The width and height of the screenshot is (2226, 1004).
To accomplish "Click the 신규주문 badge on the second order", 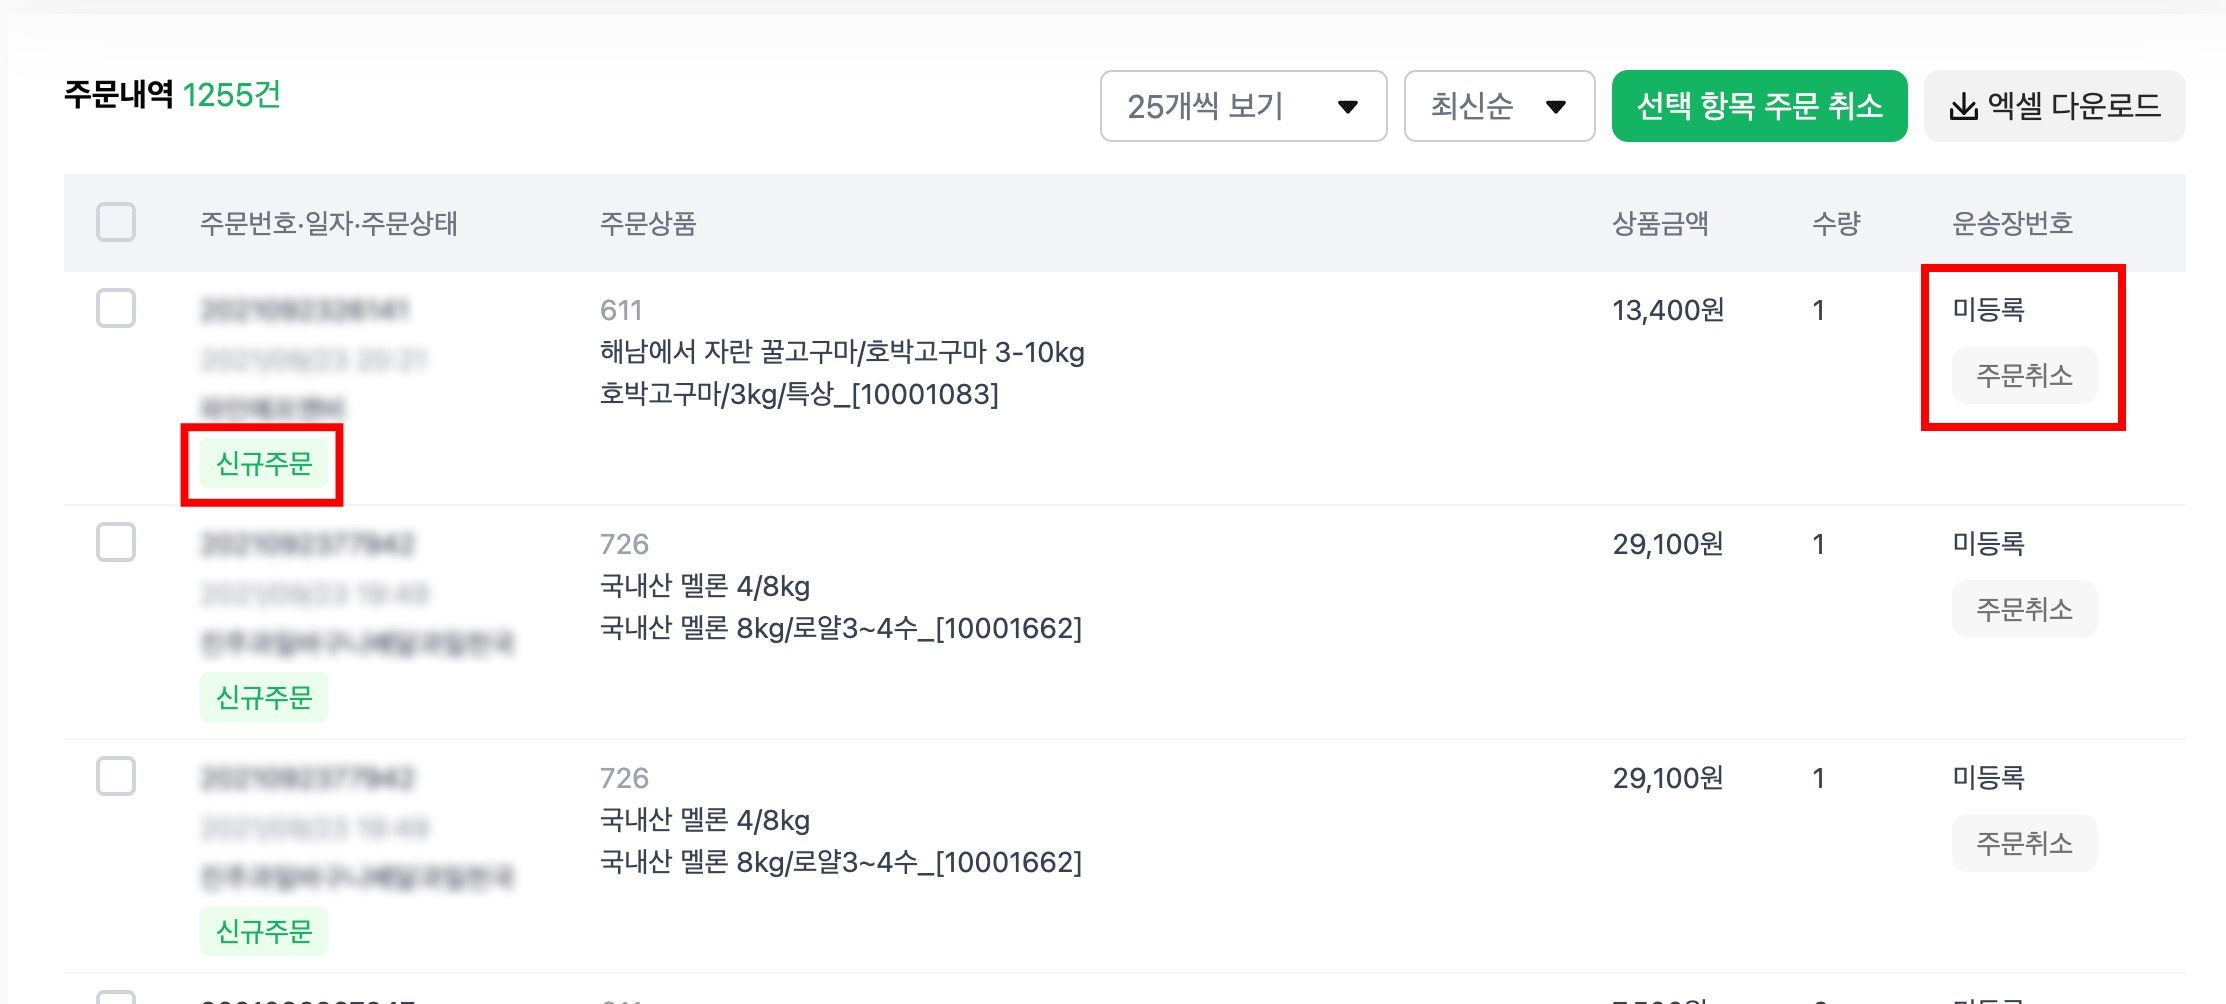I will coord(264,697).
